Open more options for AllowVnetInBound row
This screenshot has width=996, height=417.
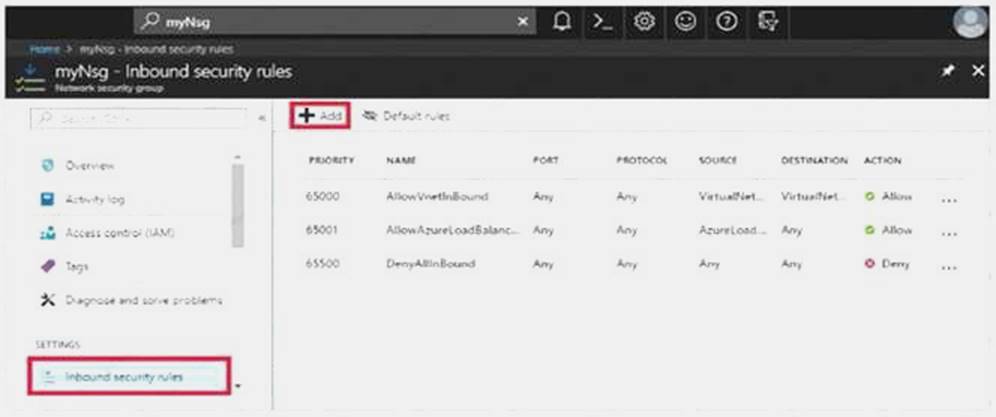point(949,200)
